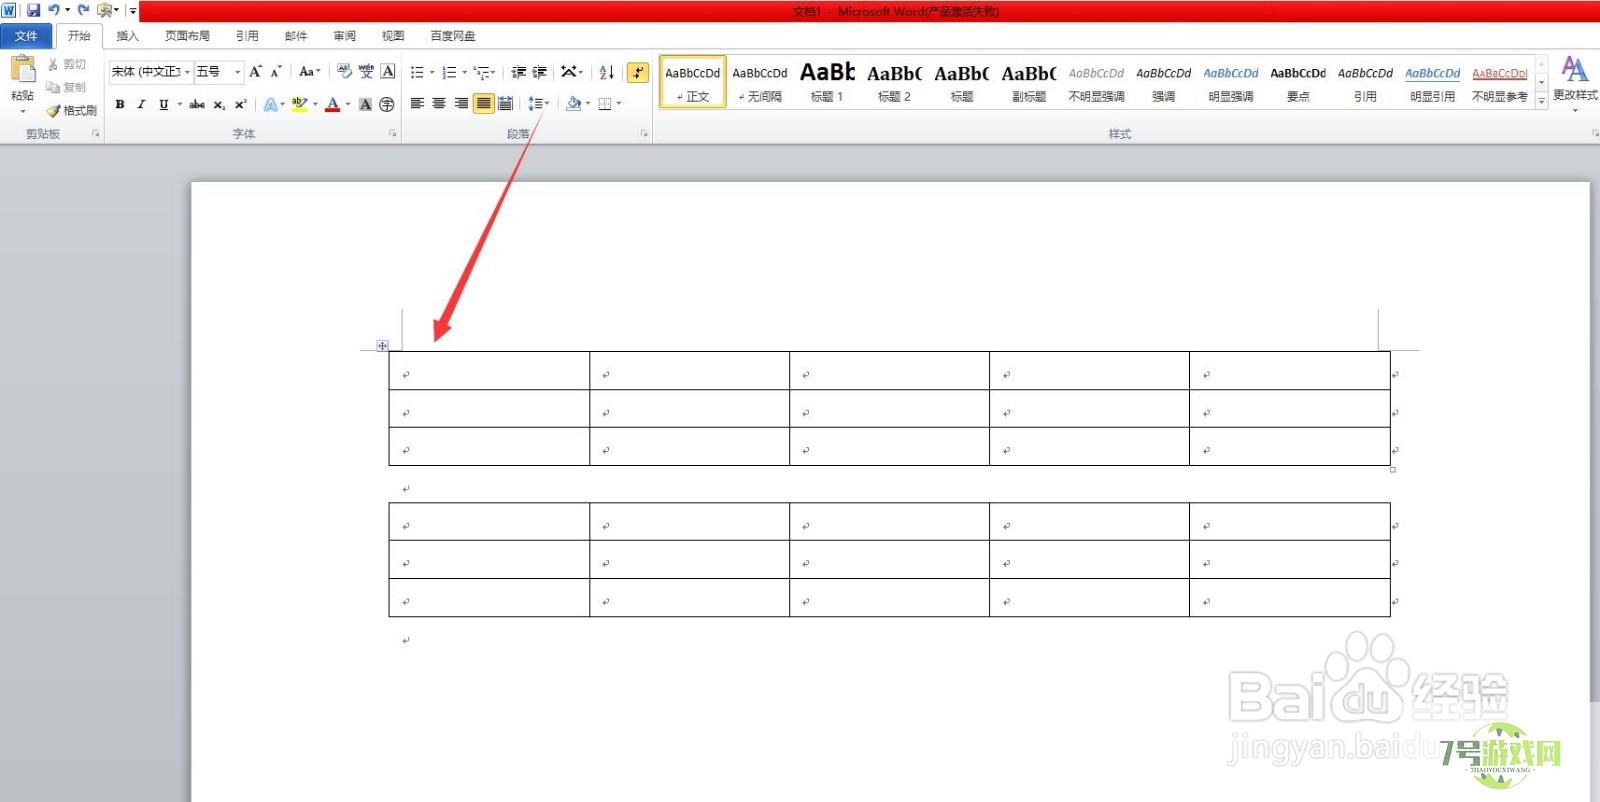Apply text effects (glowing A)

pos(270,104)
